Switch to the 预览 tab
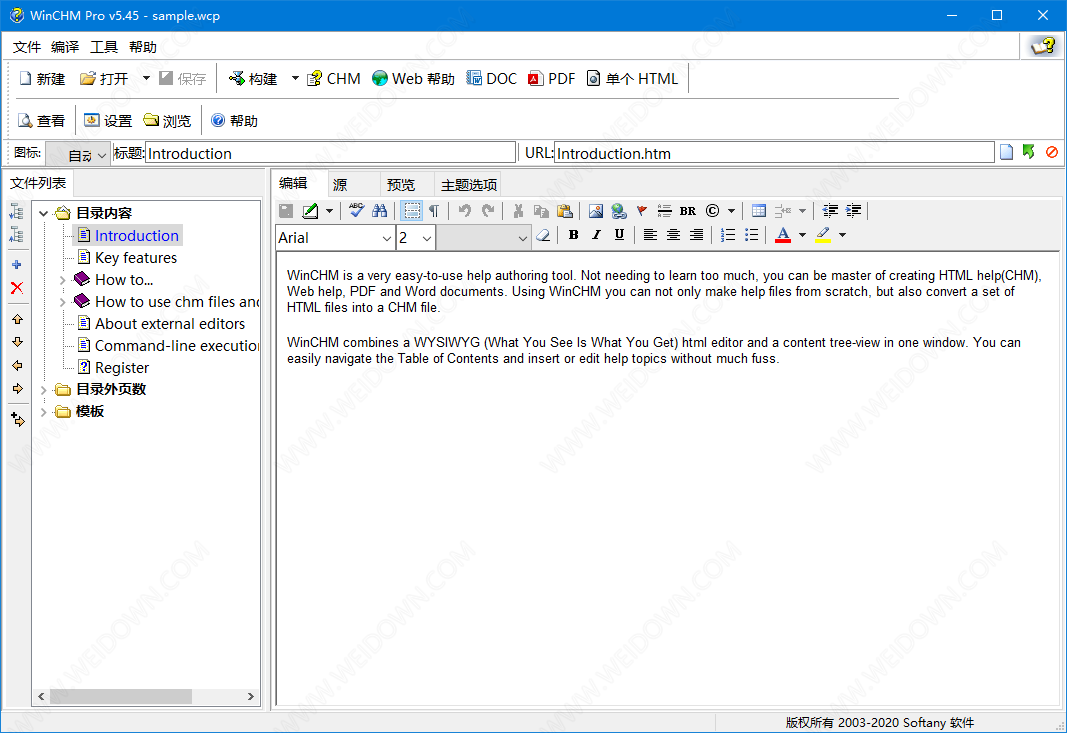Image resolution: width=1067 pixels, height=733 pixels. tap(401, 185)
